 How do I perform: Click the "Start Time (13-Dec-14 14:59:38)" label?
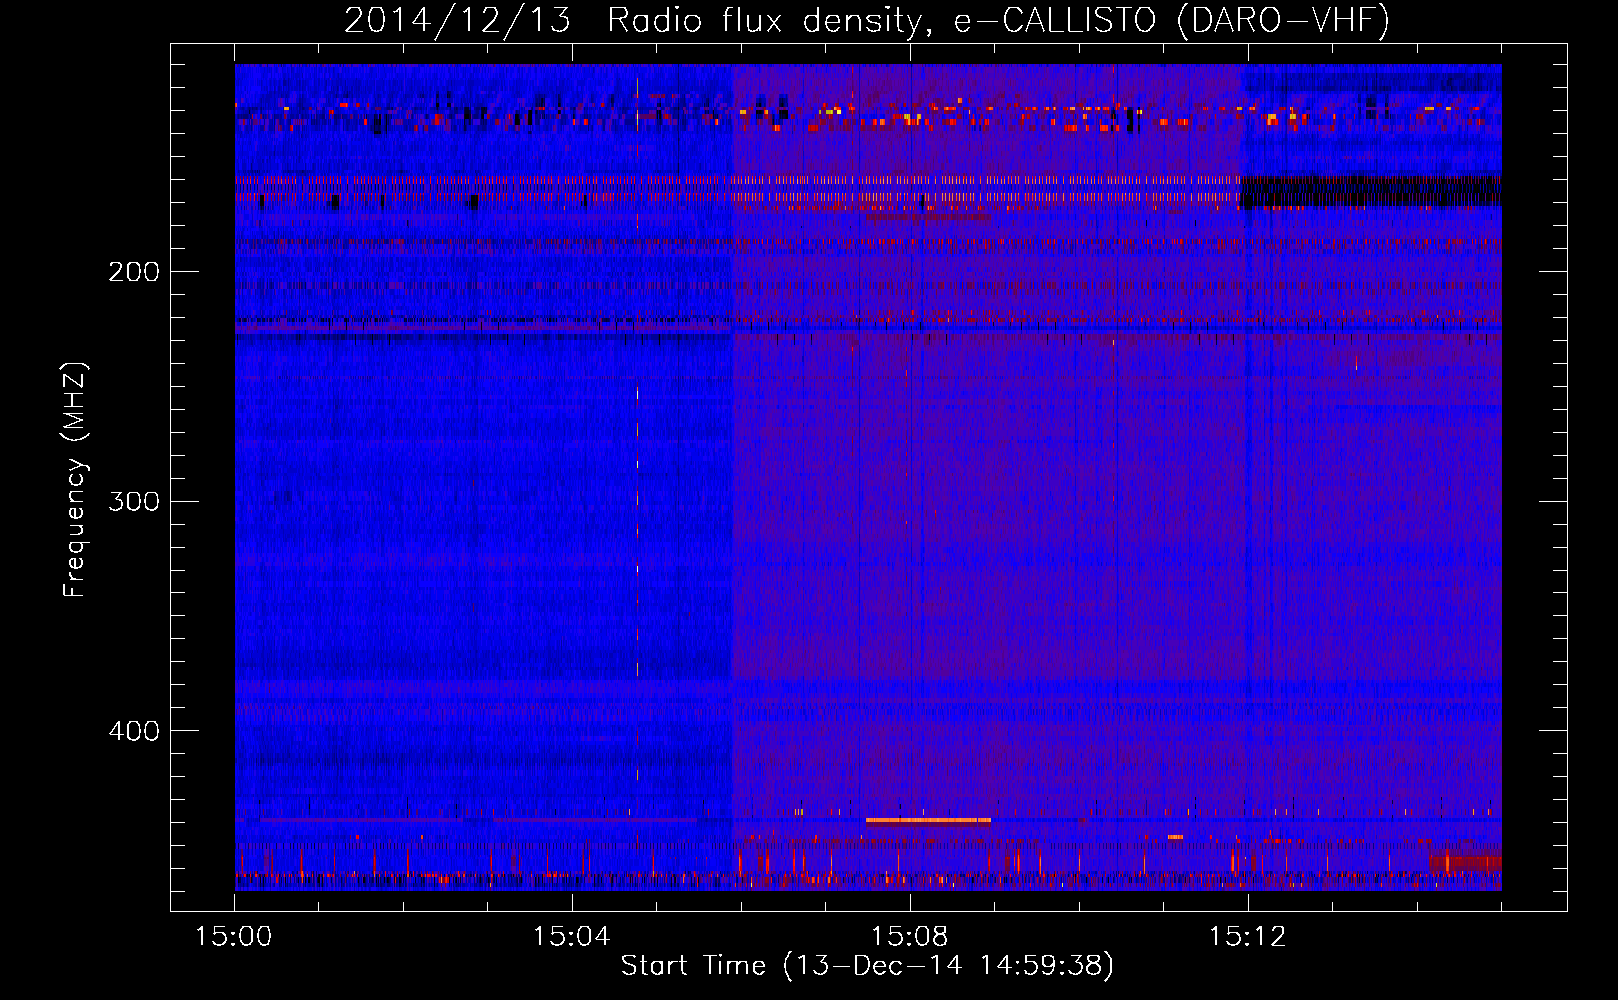pos(867,966)
